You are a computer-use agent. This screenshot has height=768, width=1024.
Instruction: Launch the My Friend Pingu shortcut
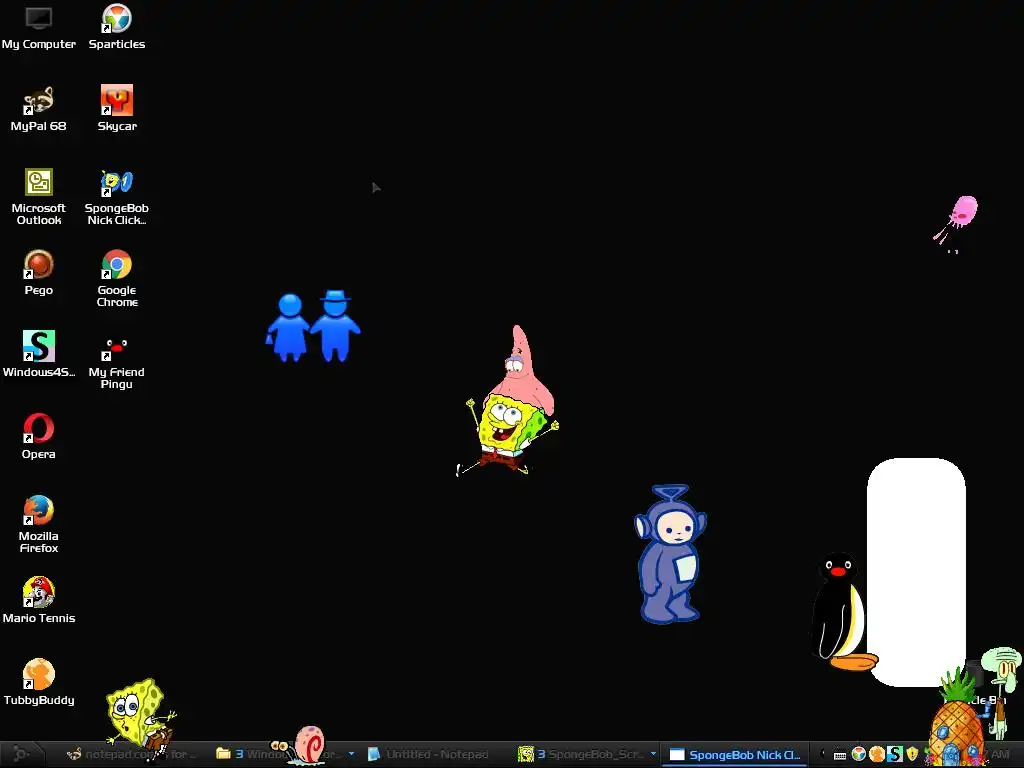117,361
